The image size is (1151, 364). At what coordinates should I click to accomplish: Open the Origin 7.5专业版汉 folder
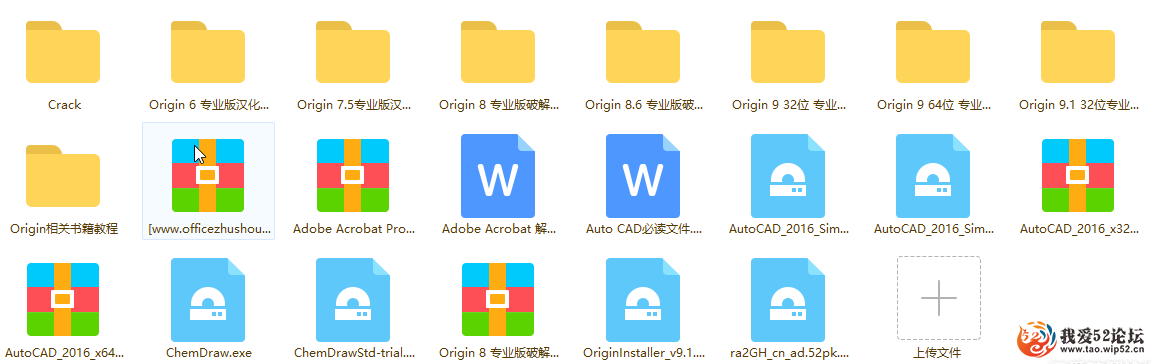point(353,52)
